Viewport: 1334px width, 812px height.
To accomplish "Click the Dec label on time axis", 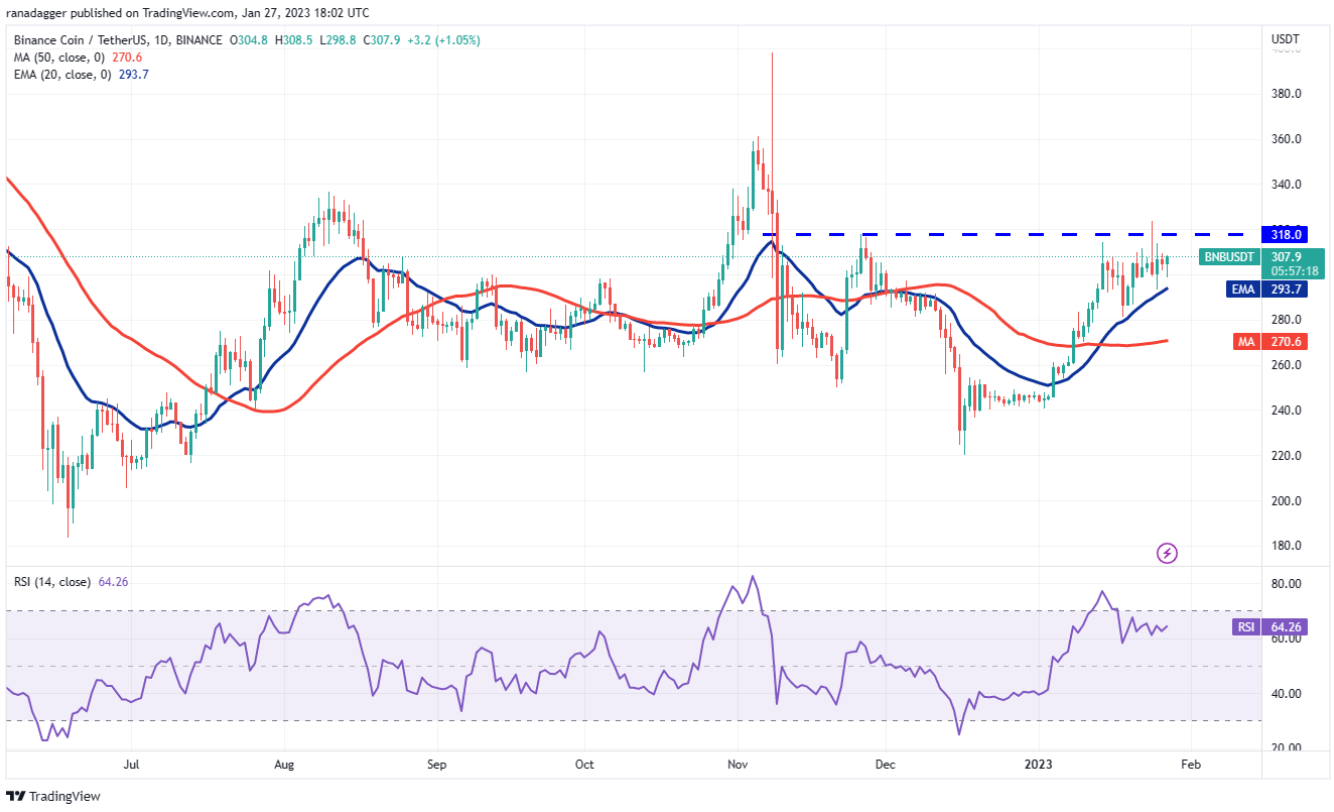I will [886, 765].
